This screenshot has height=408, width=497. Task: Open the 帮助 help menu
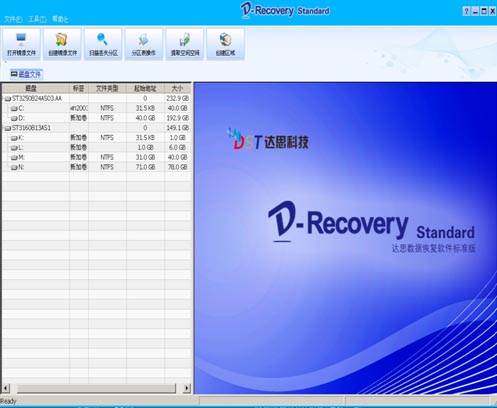[60, 19]
